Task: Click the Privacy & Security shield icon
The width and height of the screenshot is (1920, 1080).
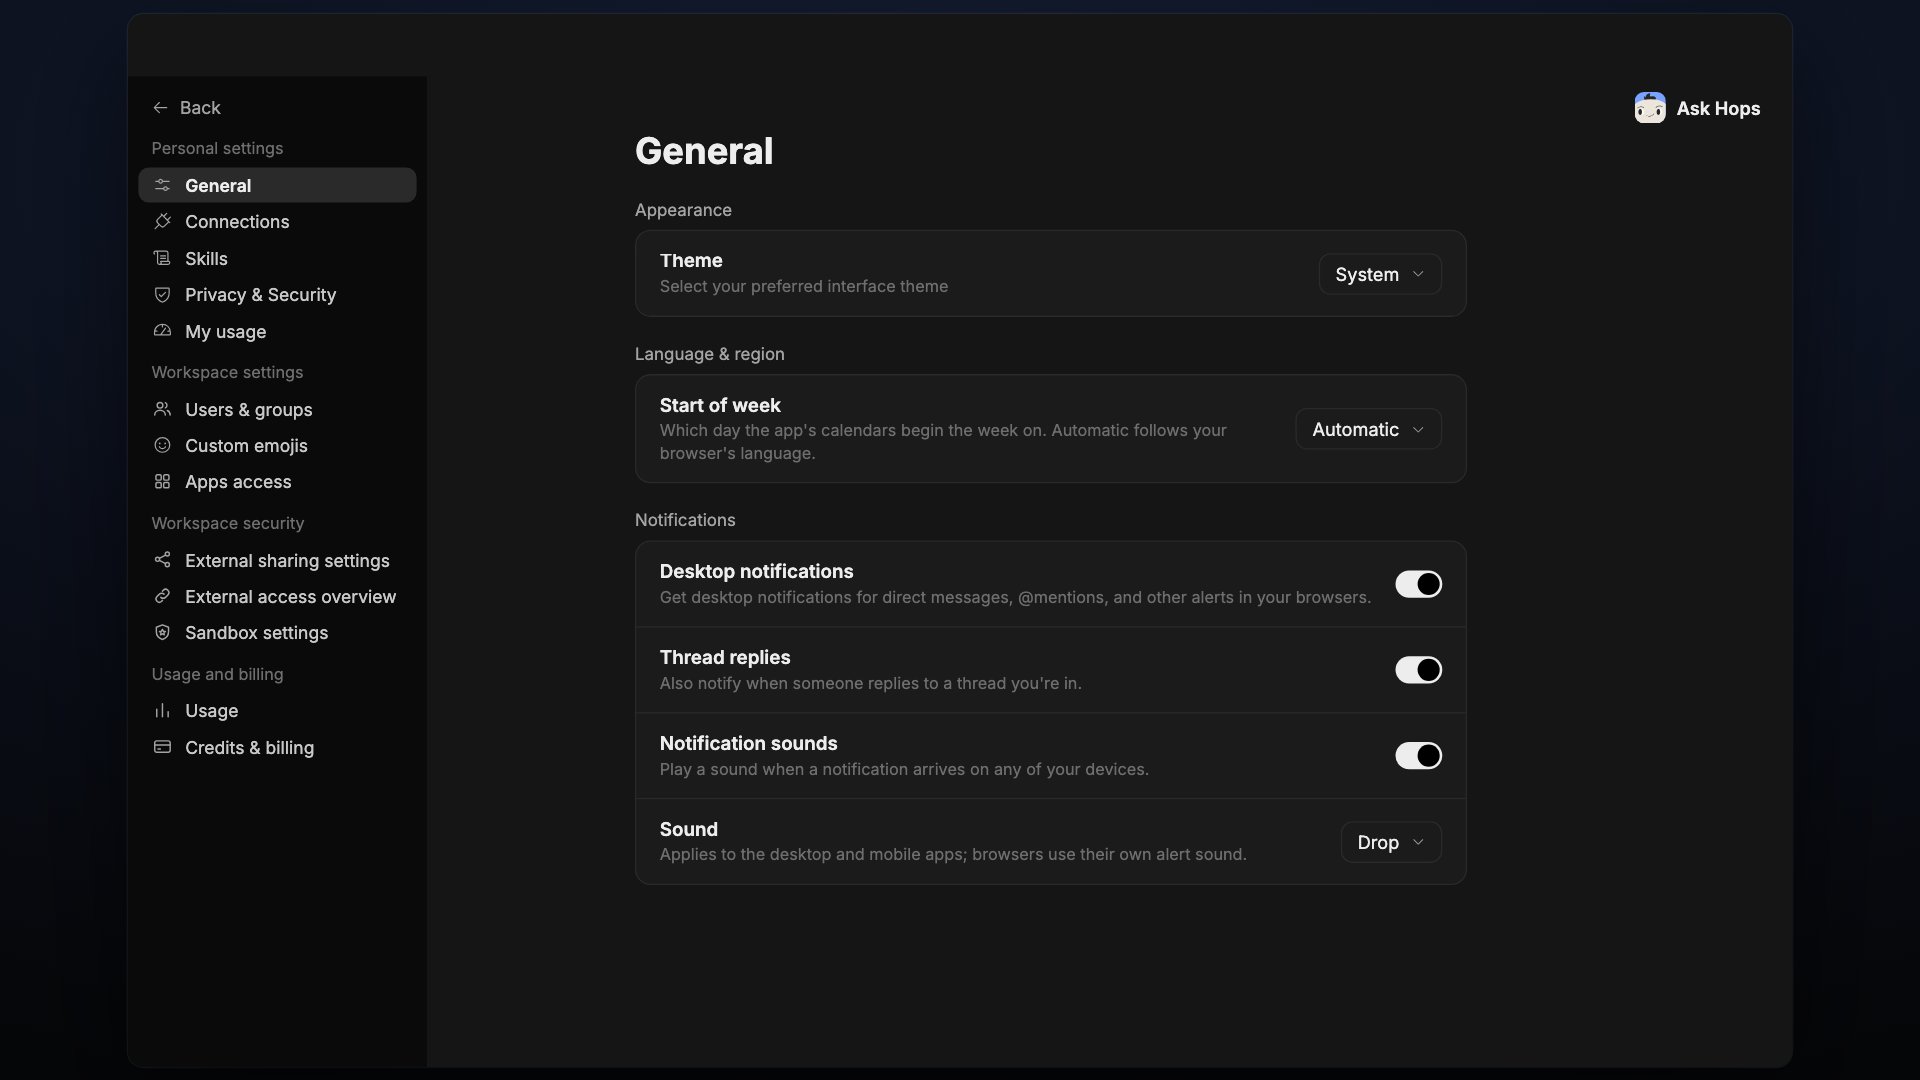Action: click(x=162, y=294)
